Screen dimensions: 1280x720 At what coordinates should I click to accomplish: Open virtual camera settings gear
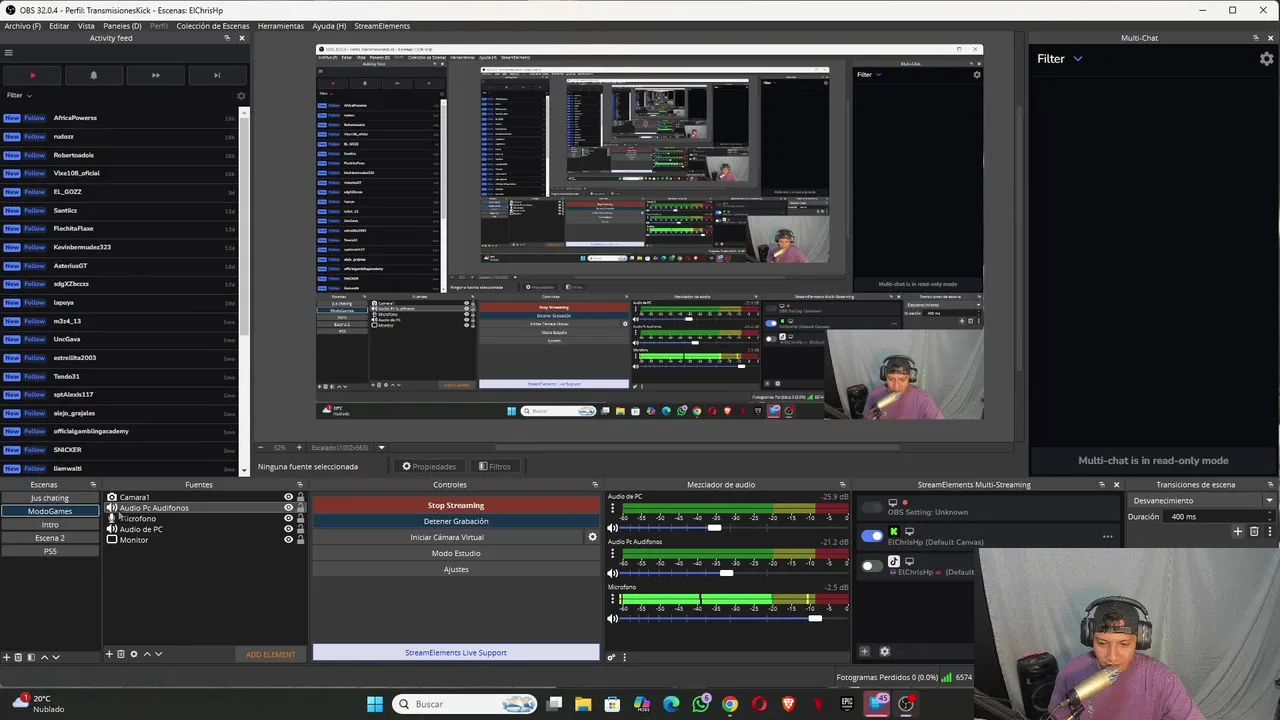[x=592, y=537]
